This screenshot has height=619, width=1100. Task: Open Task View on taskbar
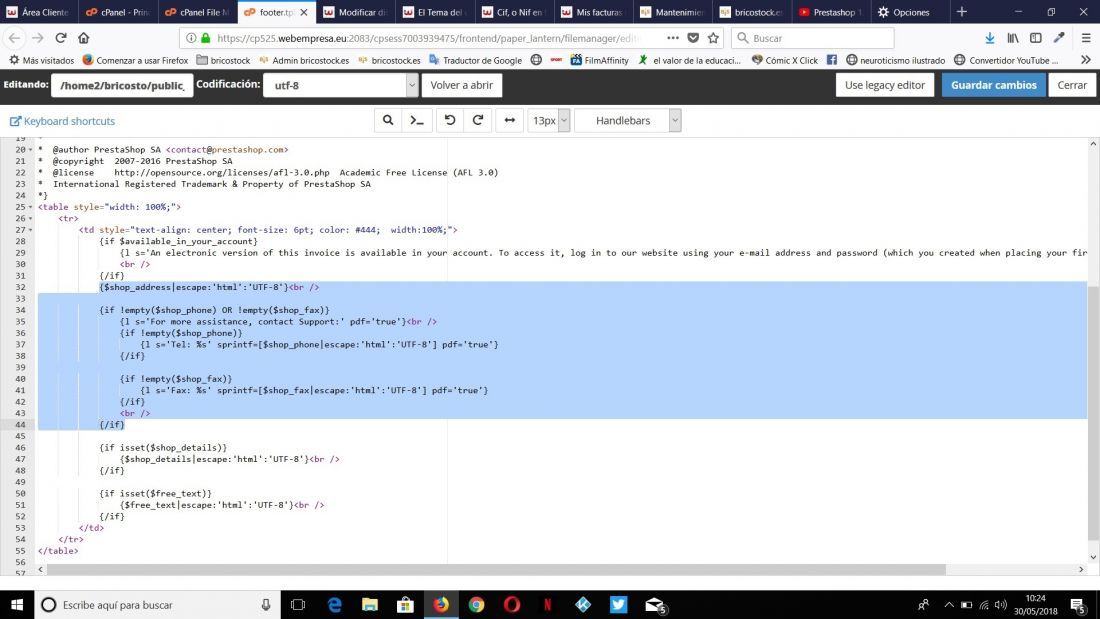click(x=298, y=604)
